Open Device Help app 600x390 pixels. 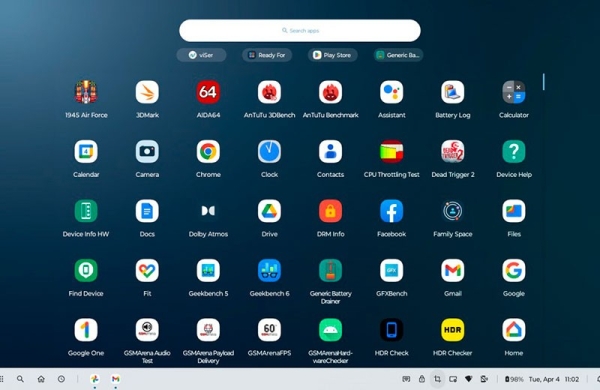point(514,152)
